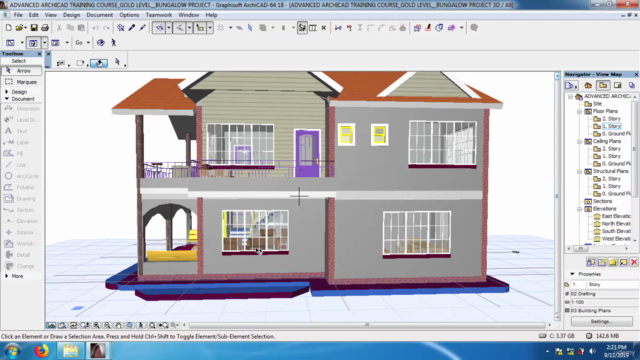The image size is (640, 360).
Task: Click the 3D orbit globe icon
Action: click(x=100, y=42)
